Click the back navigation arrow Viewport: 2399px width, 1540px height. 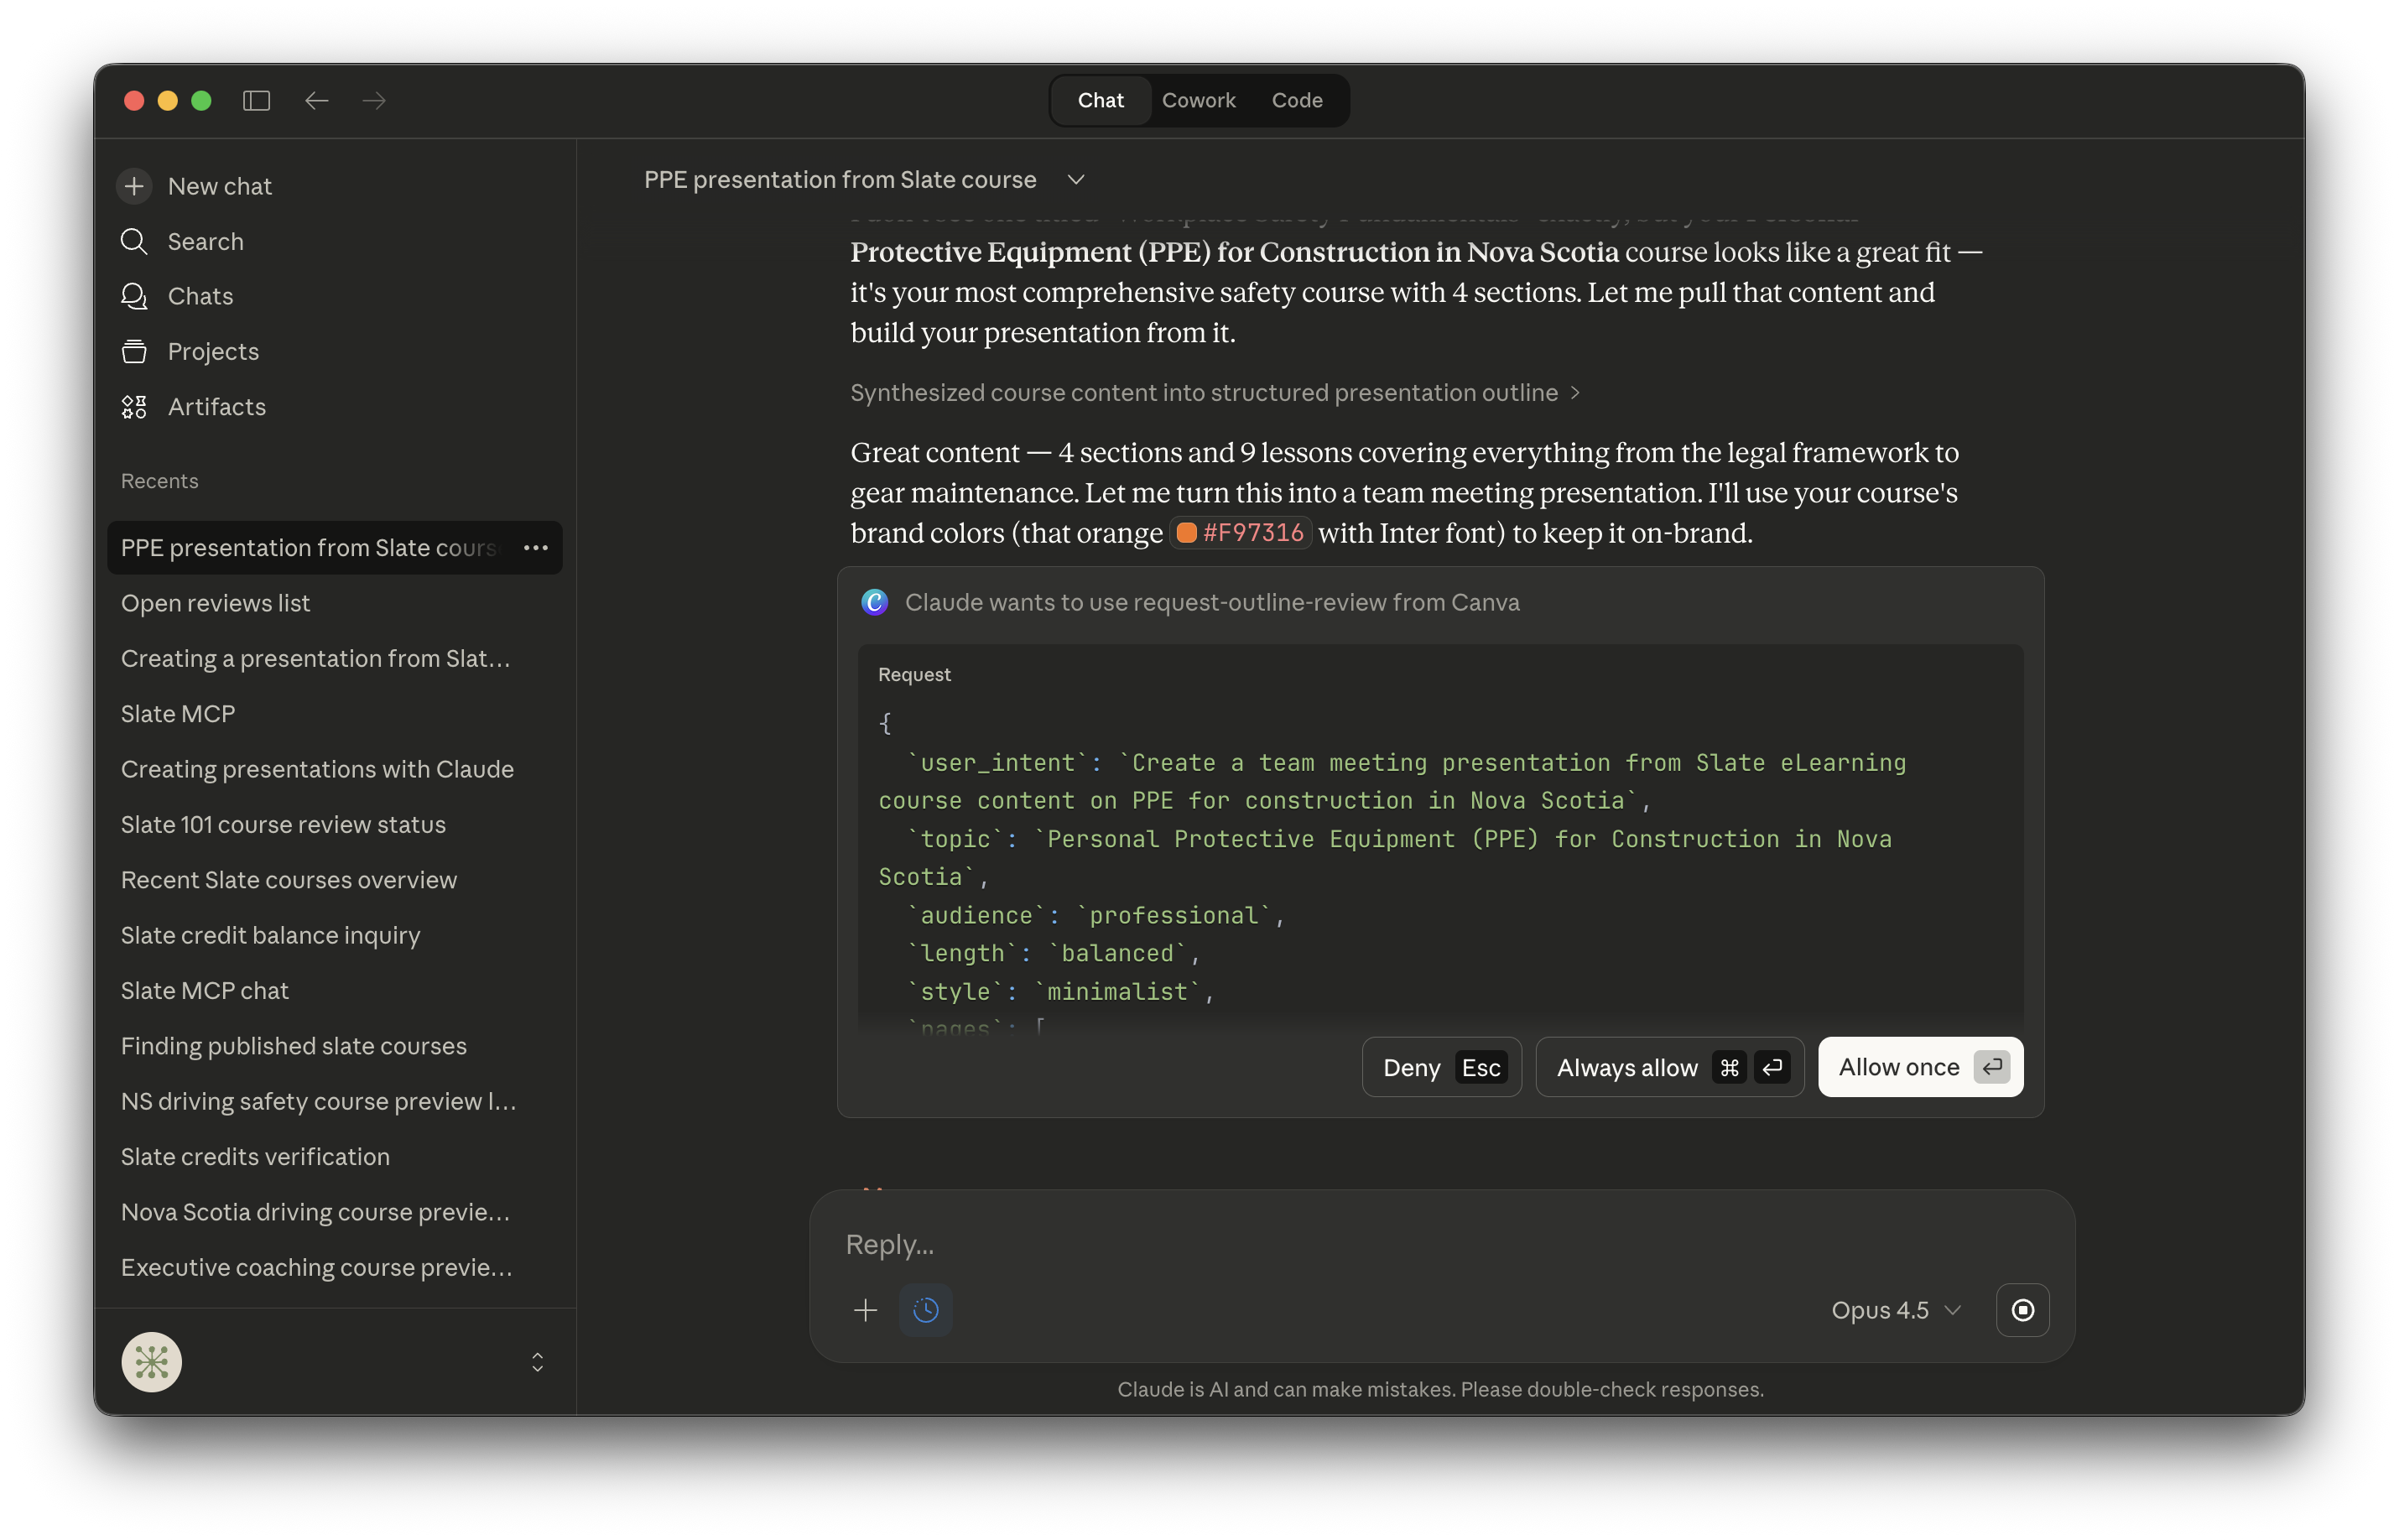coord(316,101)
